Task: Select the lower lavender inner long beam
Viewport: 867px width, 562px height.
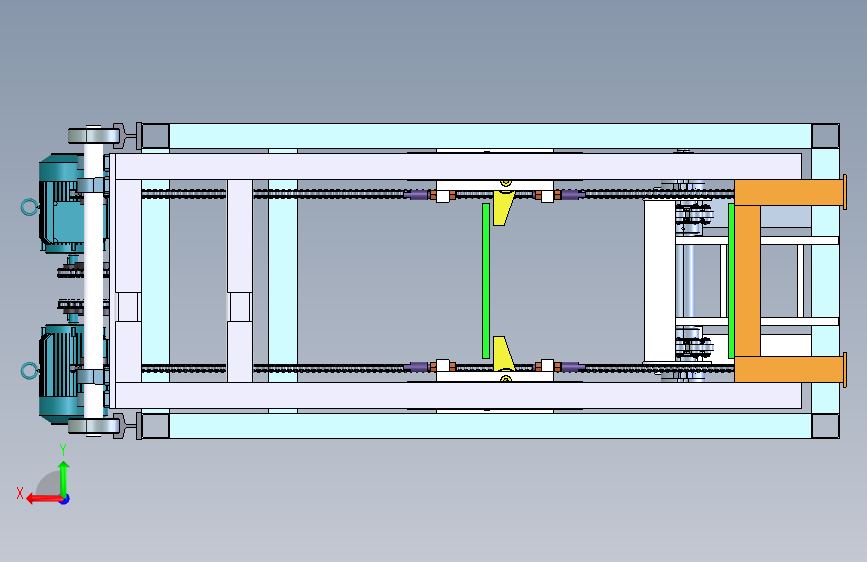Action: (458, 396)
